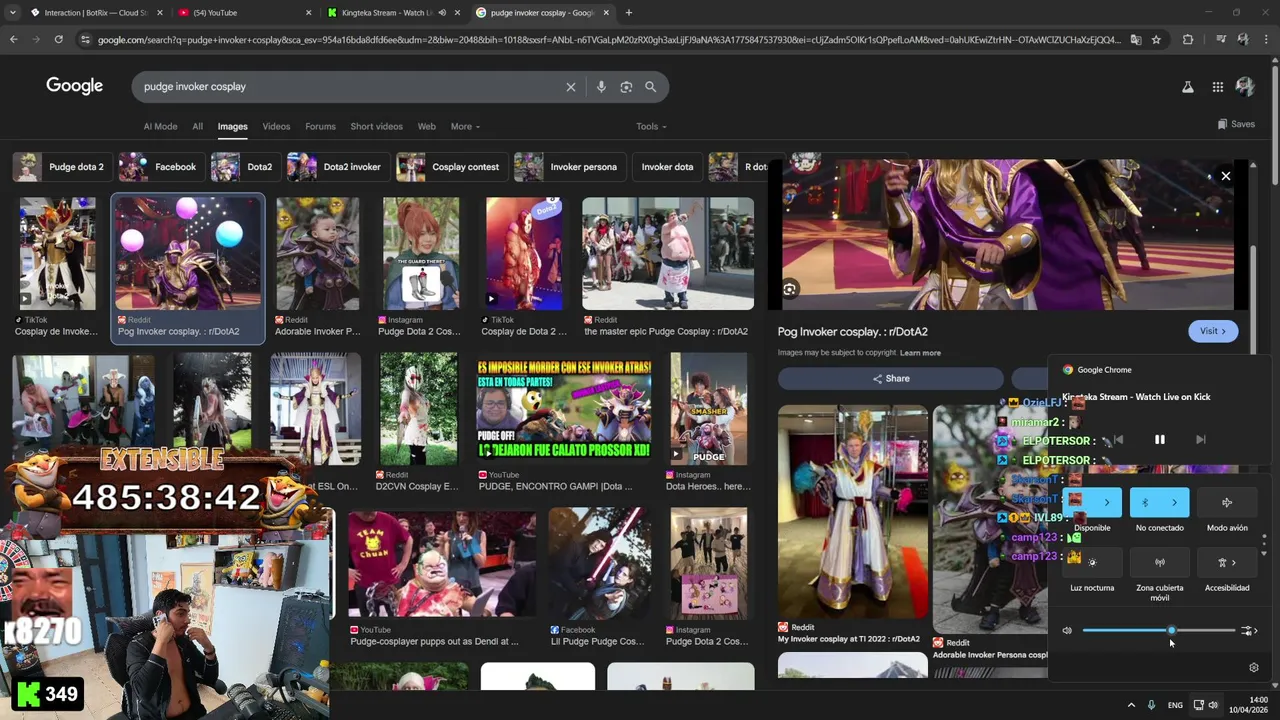The image size is (1280, 720).
Task: Pause Kingteka Stream media playback
Action: (1160, 439)
